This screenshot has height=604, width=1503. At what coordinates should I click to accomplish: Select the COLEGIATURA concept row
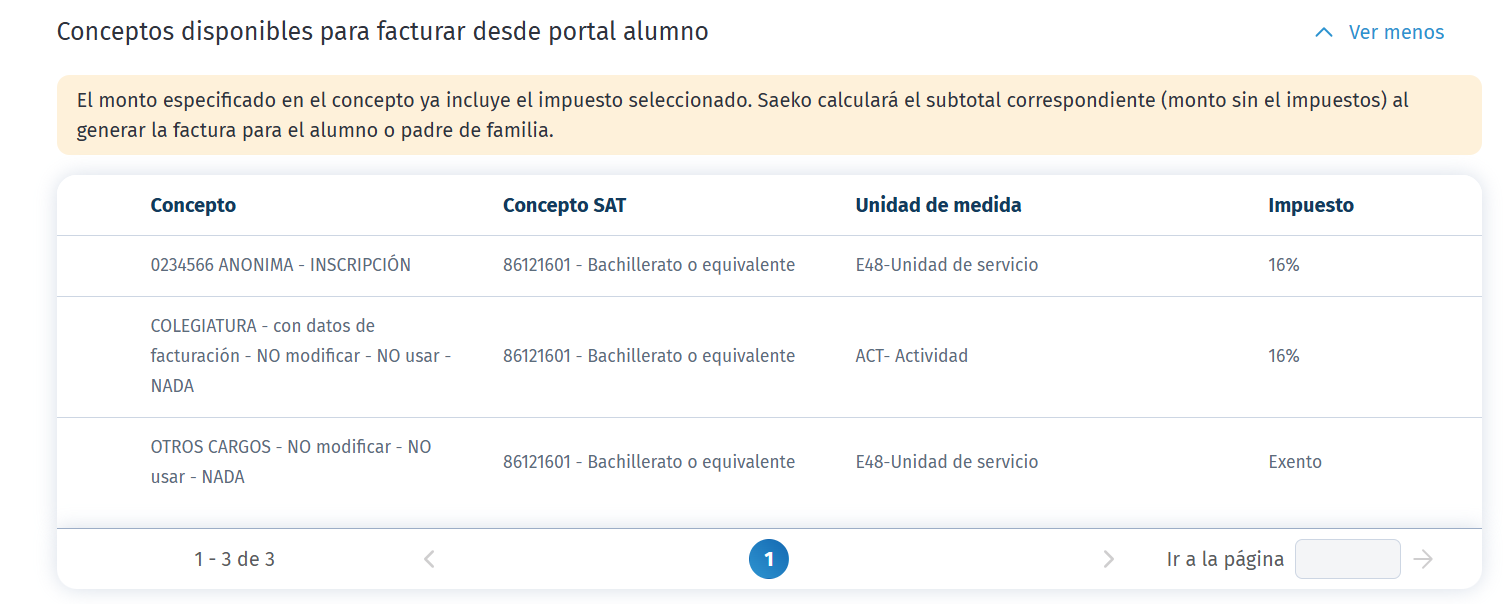tap(300, 355)
